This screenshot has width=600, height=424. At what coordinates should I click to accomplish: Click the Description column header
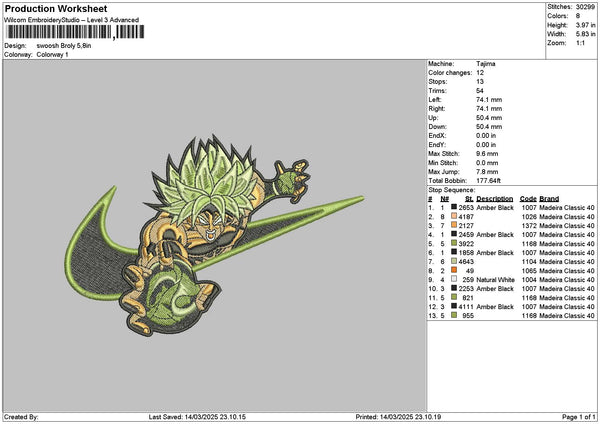pyautogui.click(x=495, y=198)
